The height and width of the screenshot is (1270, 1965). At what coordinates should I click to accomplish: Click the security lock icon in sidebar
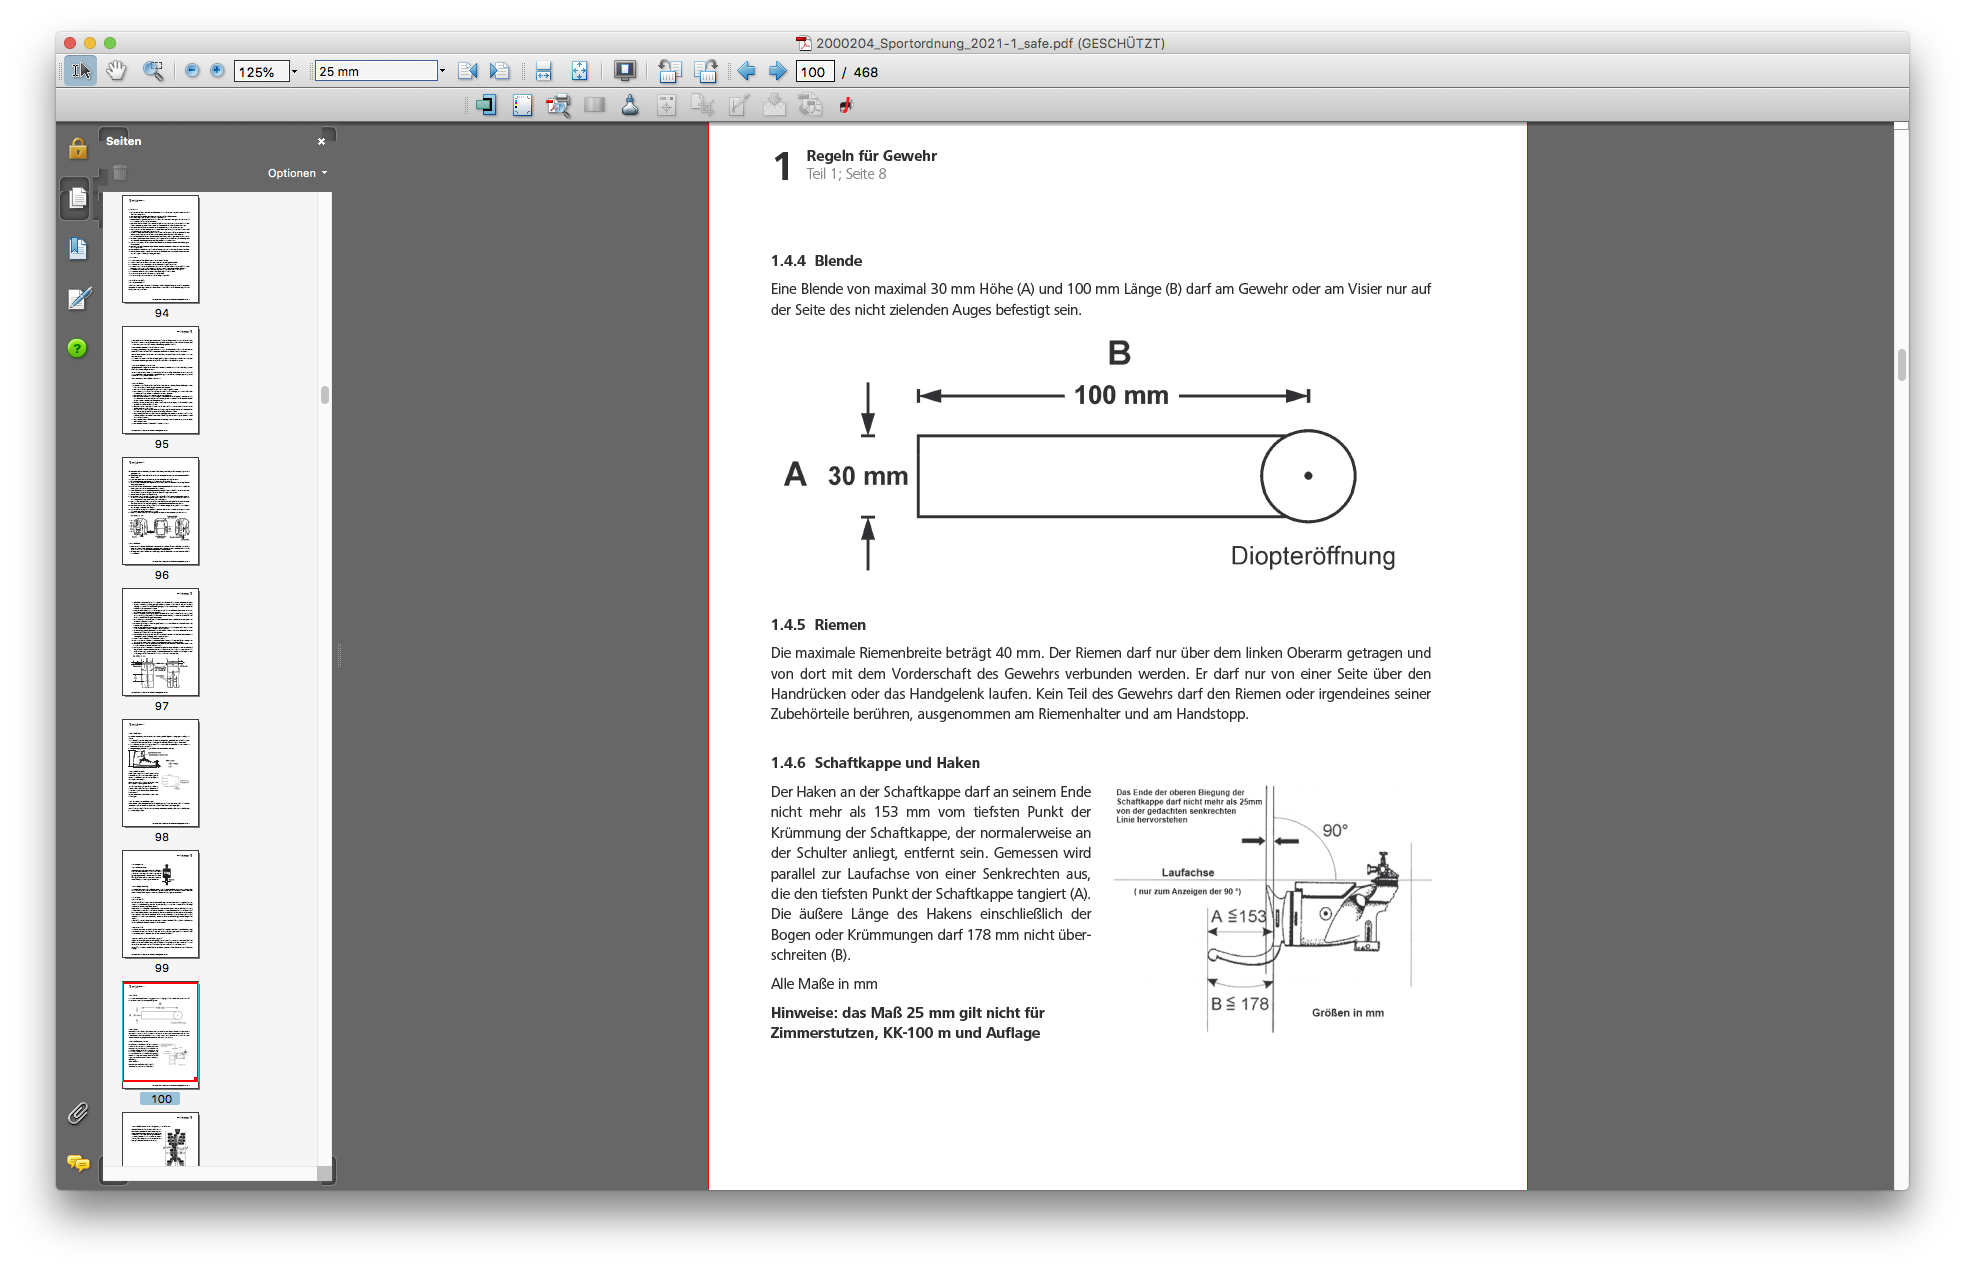78,149
